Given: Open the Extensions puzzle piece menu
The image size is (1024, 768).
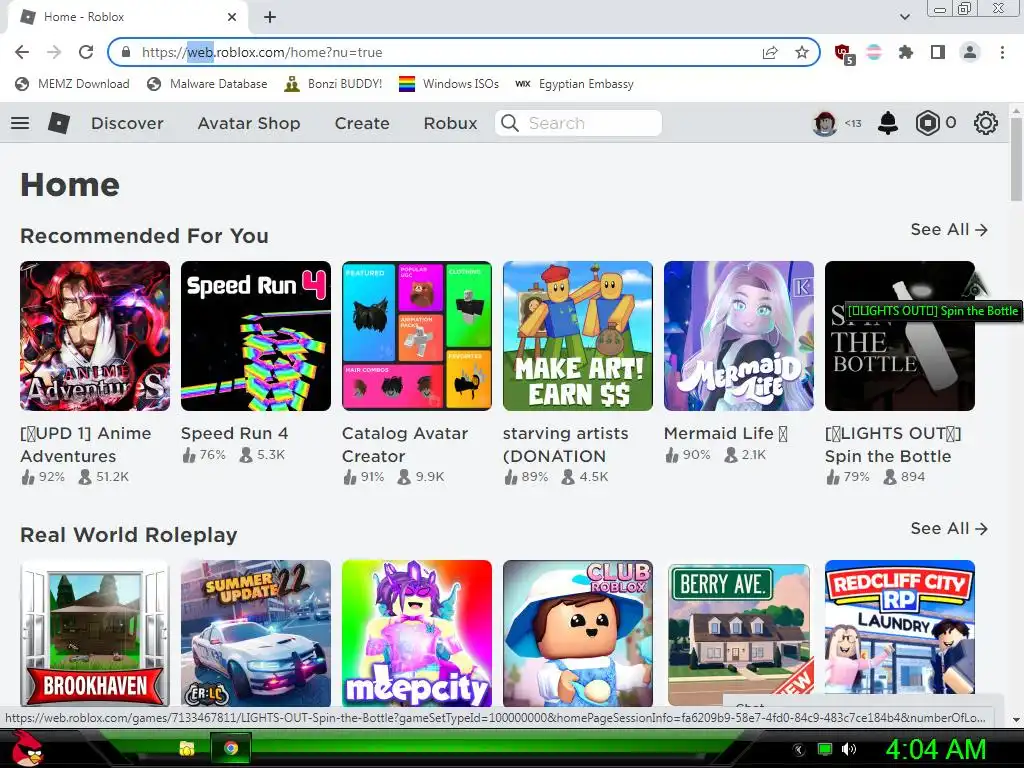Looking at the screenshot, I should pyautogui.click(x=906, y=52).
